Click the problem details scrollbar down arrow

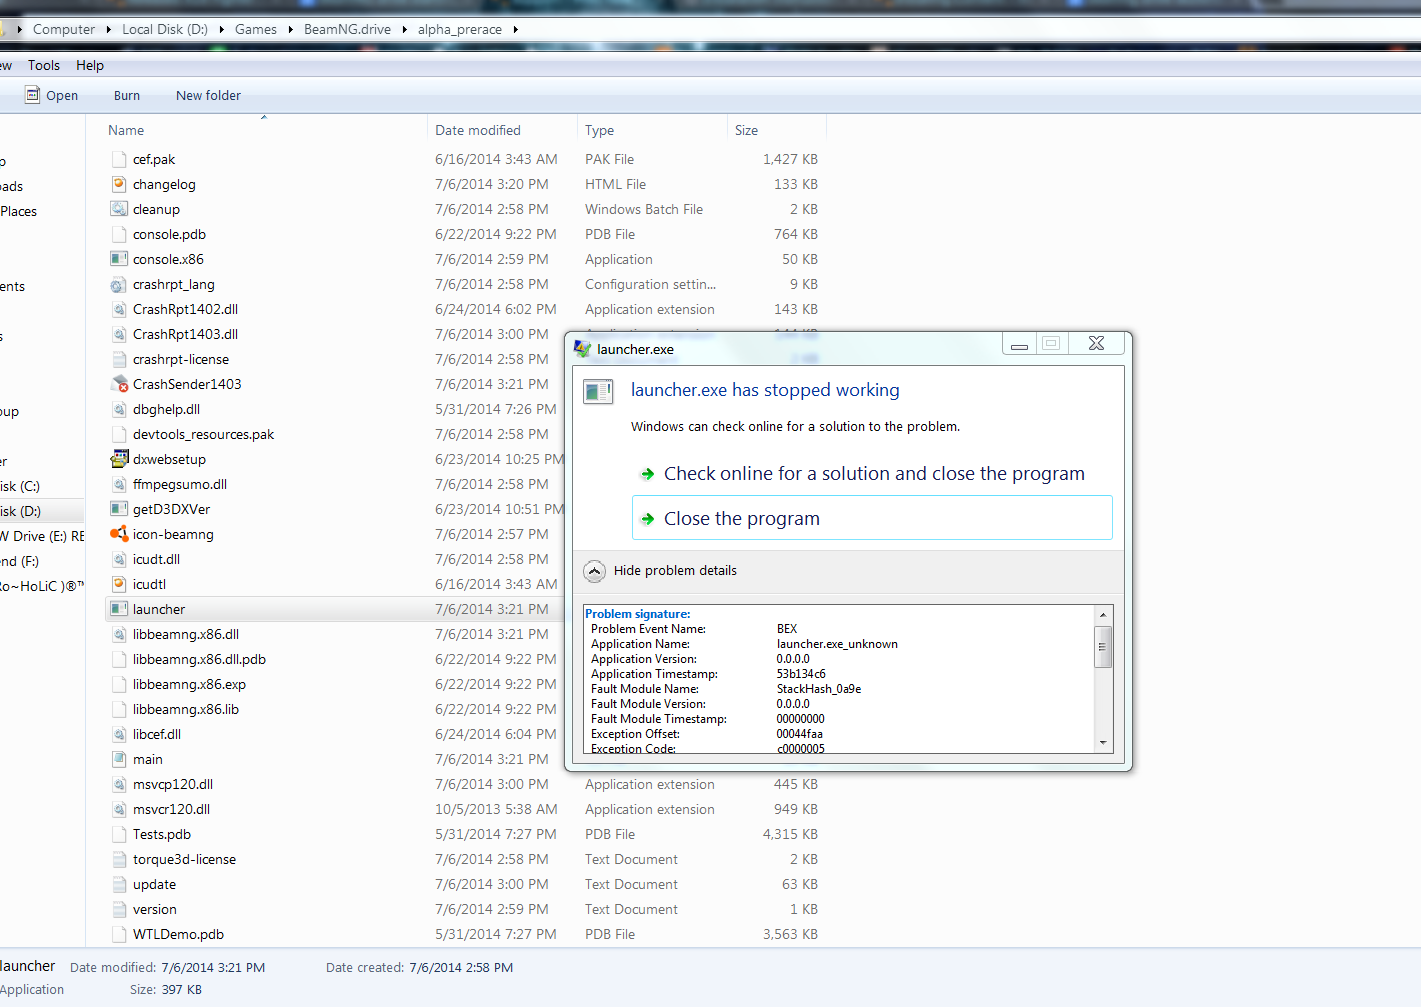(x=1103, y=743)
